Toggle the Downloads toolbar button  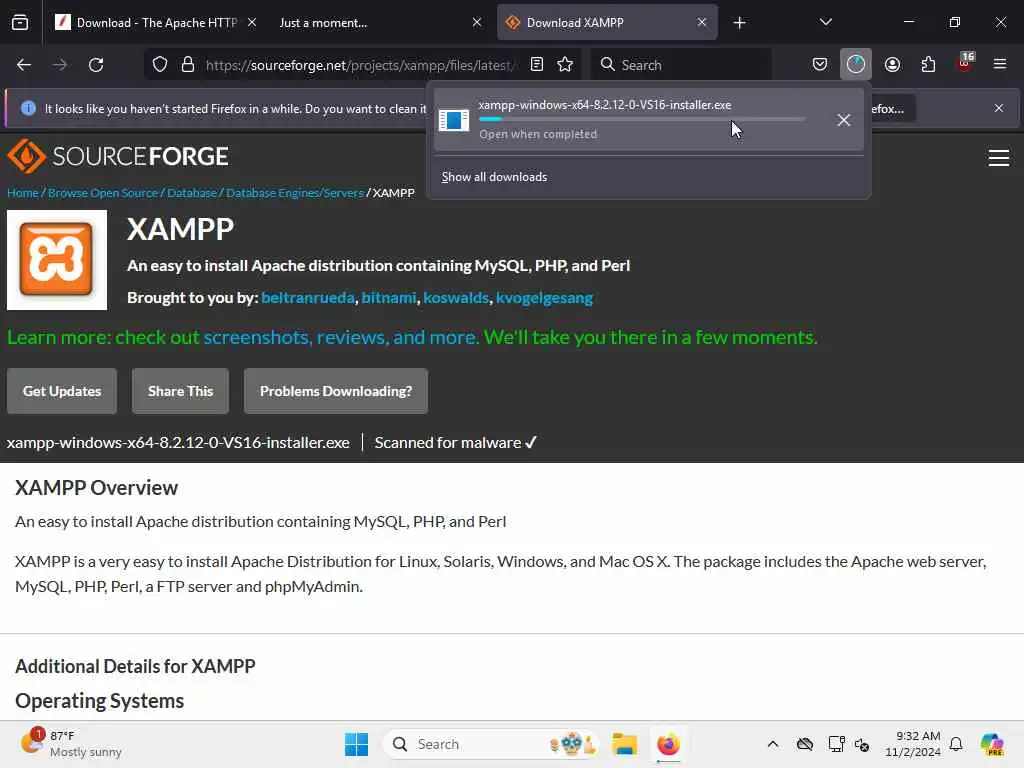856,64
